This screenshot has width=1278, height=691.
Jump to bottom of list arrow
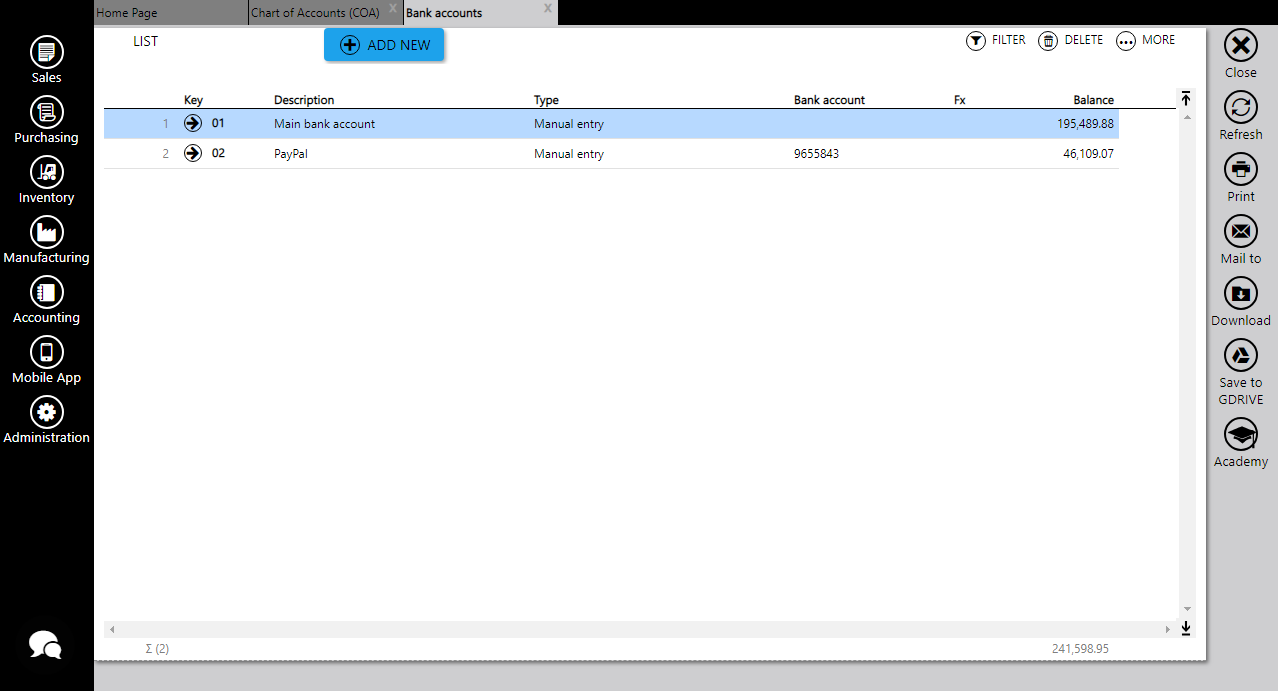tap(1186, 628)
